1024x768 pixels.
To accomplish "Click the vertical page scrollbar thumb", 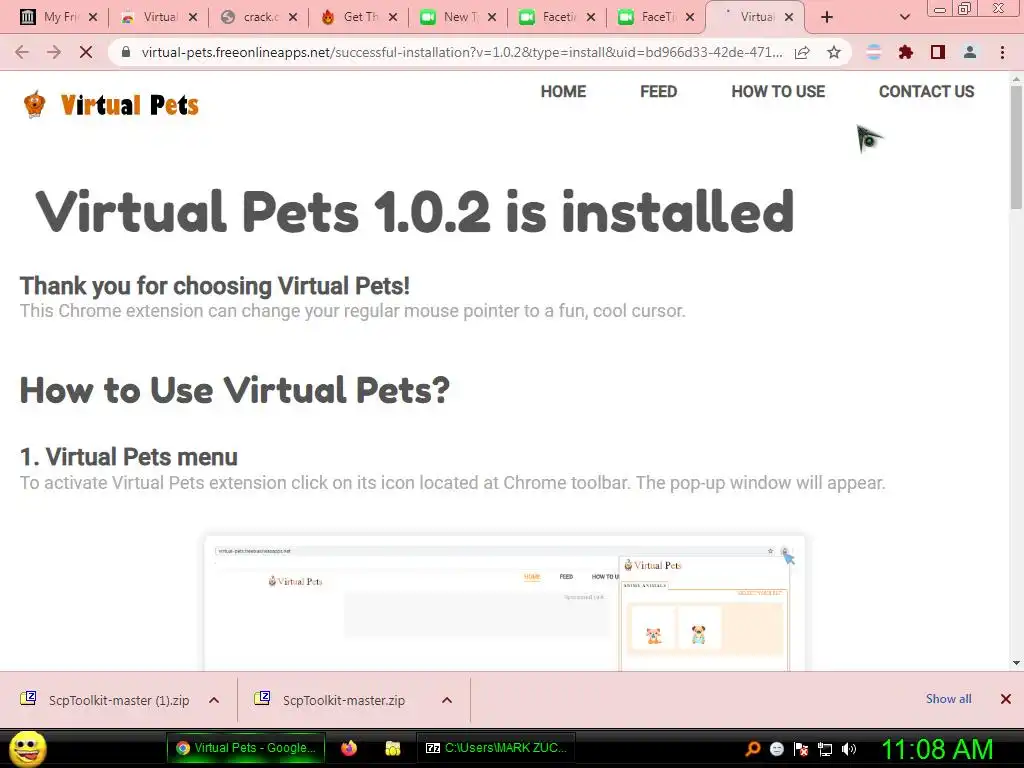I will click(x=1016, y=147).
